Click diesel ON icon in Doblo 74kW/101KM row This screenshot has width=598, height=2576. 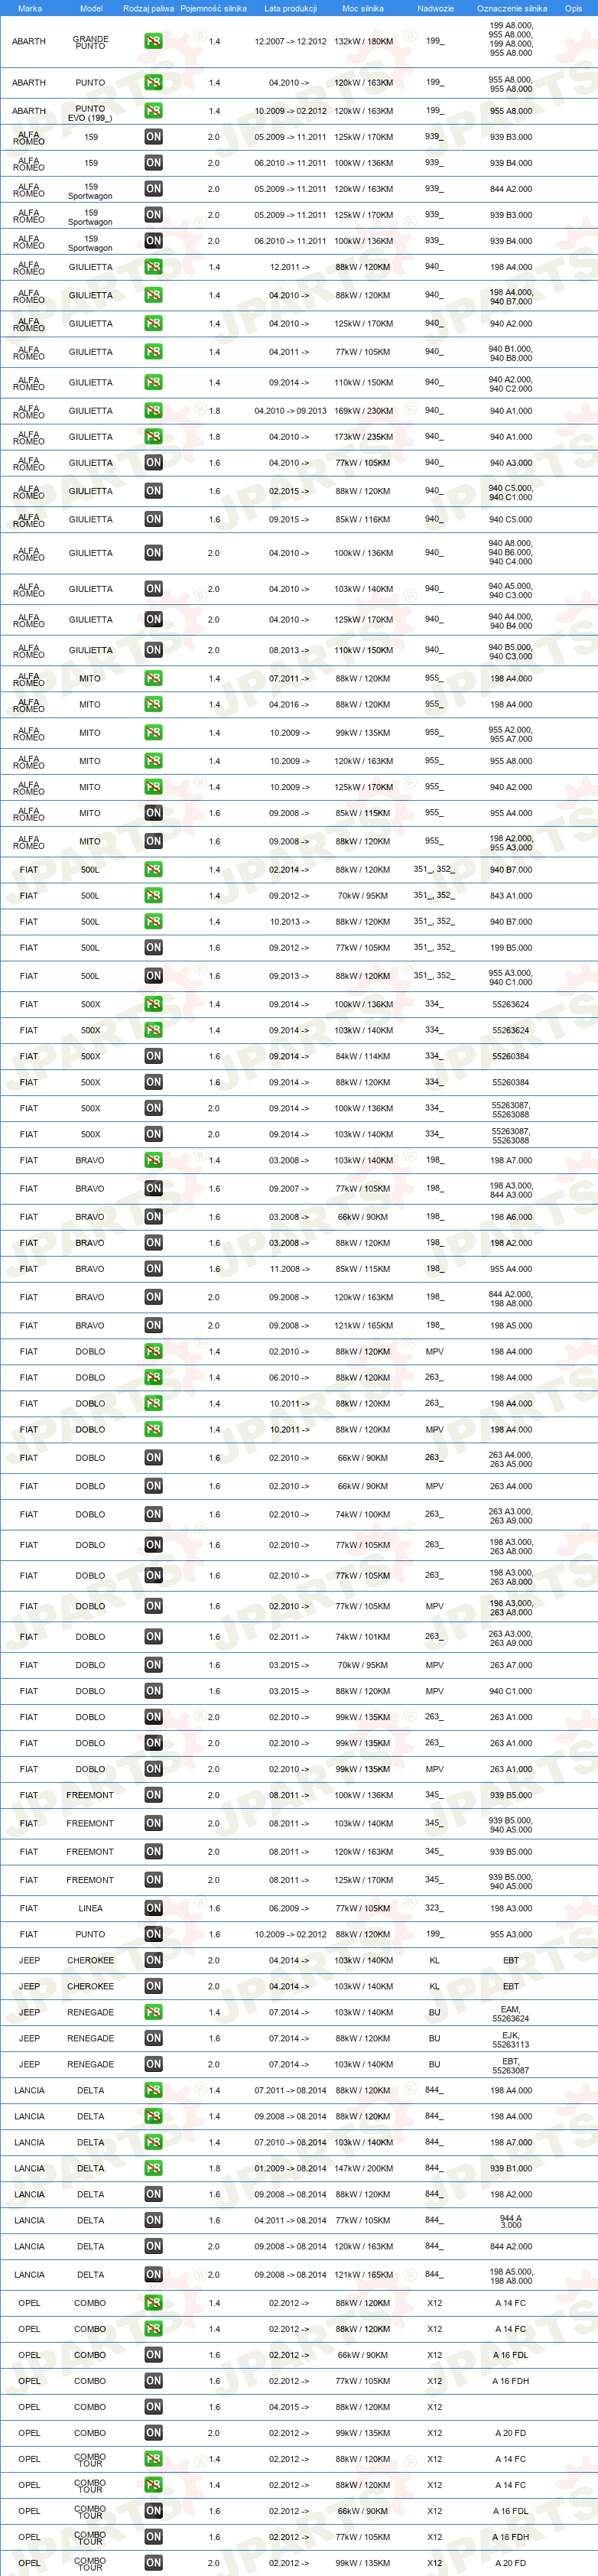point(153,1637)
